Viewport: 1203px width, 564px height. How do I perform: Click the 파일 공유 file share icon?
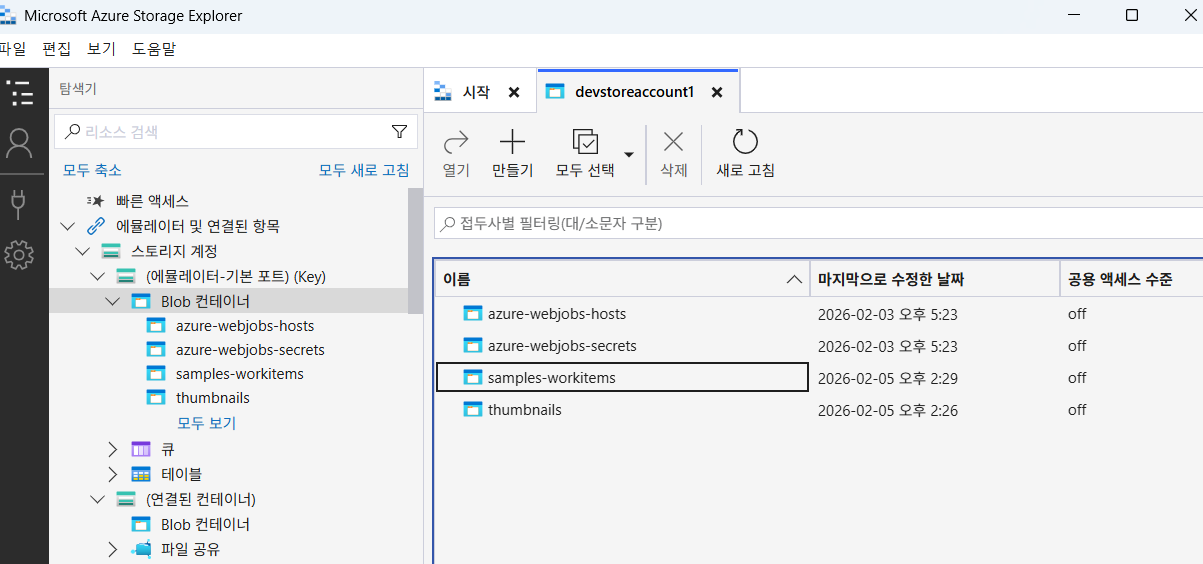[x=141, y=549]
